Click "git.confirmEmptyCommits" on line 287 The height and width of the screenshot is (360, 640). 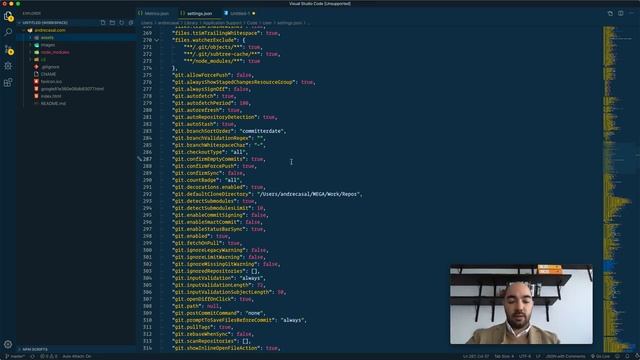click(x=209, y=159)
